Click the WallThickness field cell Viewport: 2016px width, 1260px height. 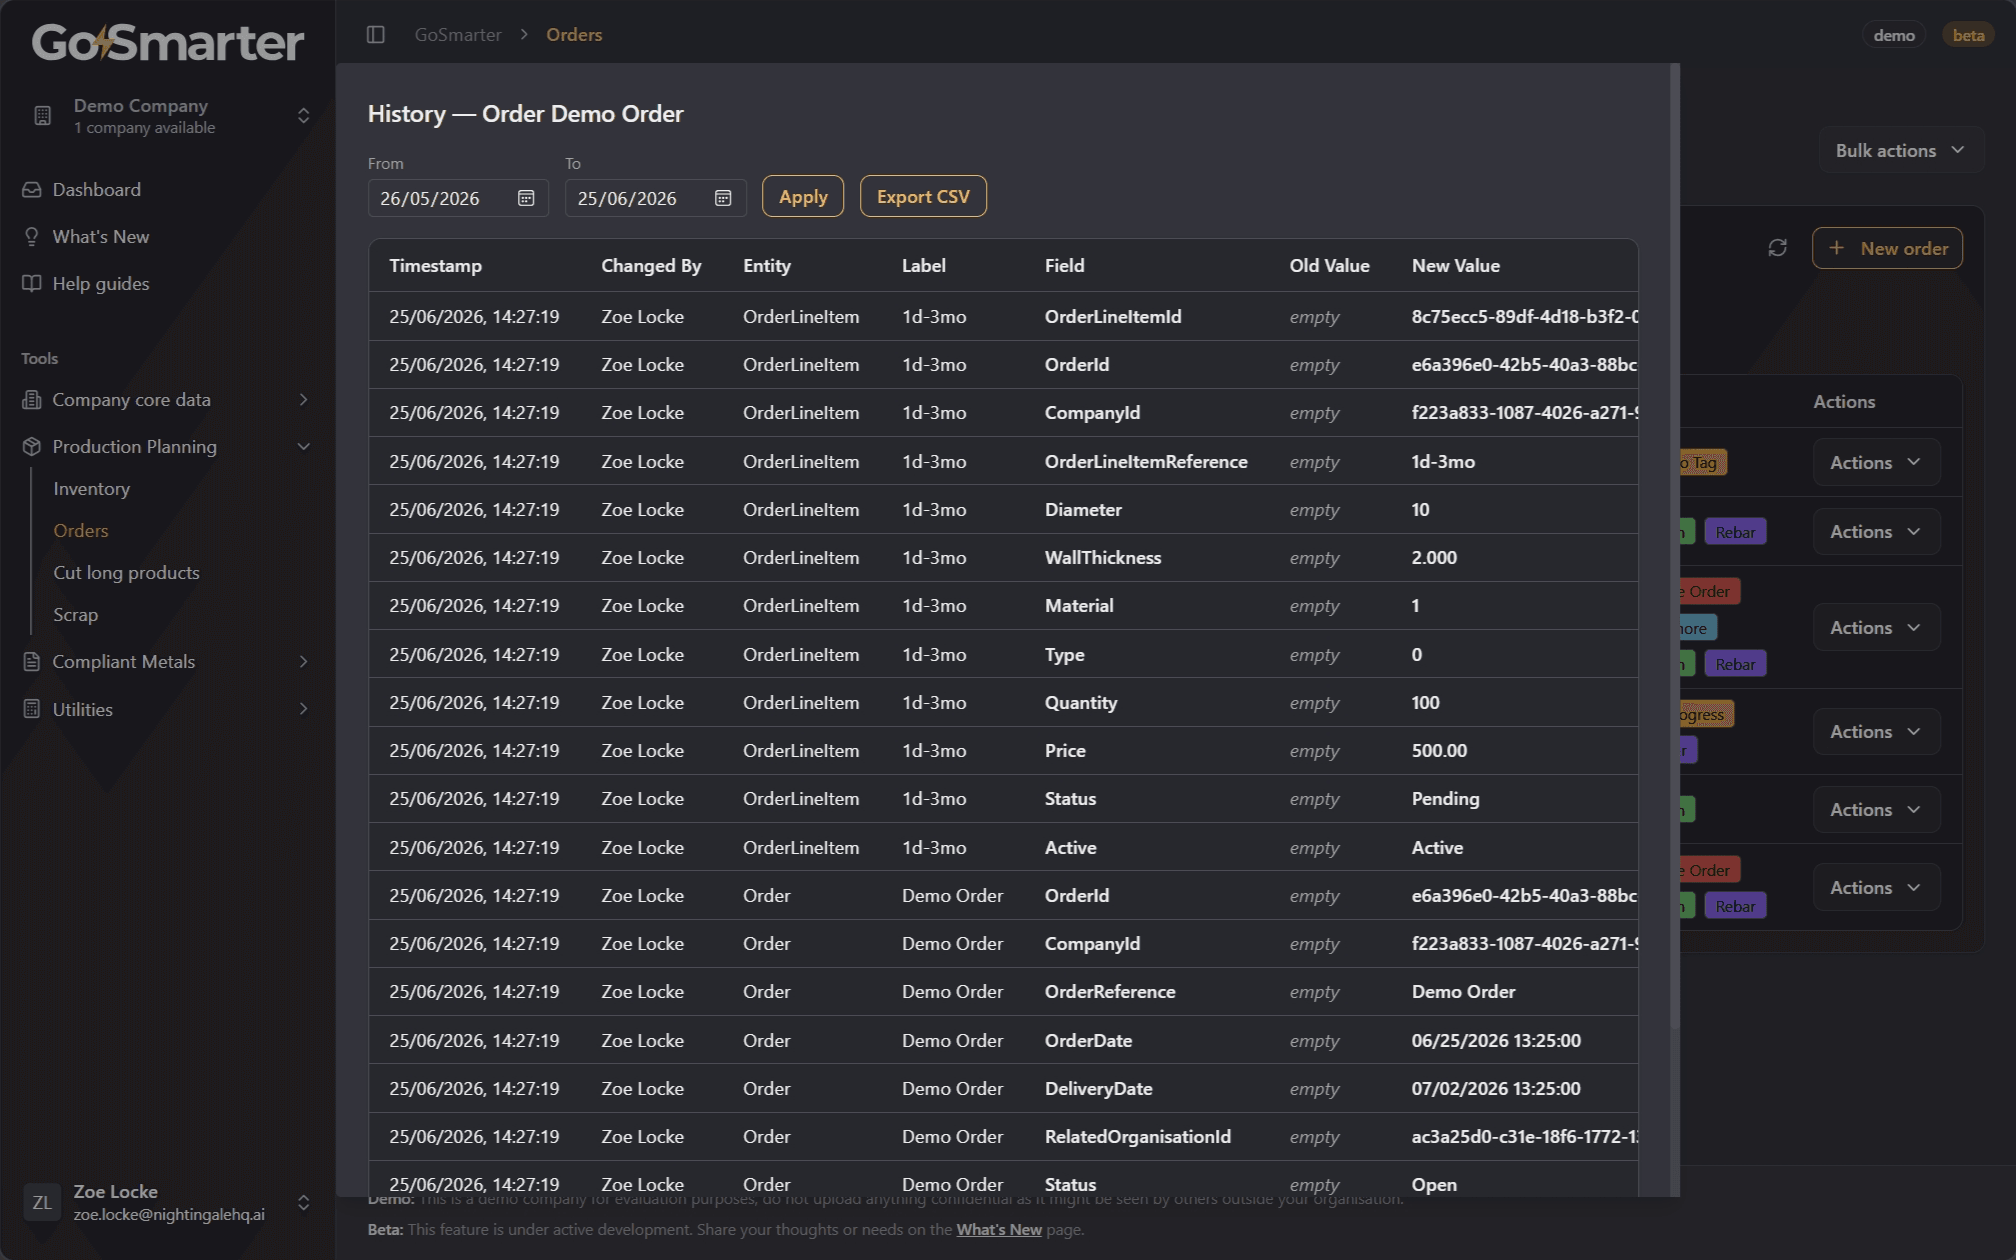pyautogui.click(x=1103, y=558)
